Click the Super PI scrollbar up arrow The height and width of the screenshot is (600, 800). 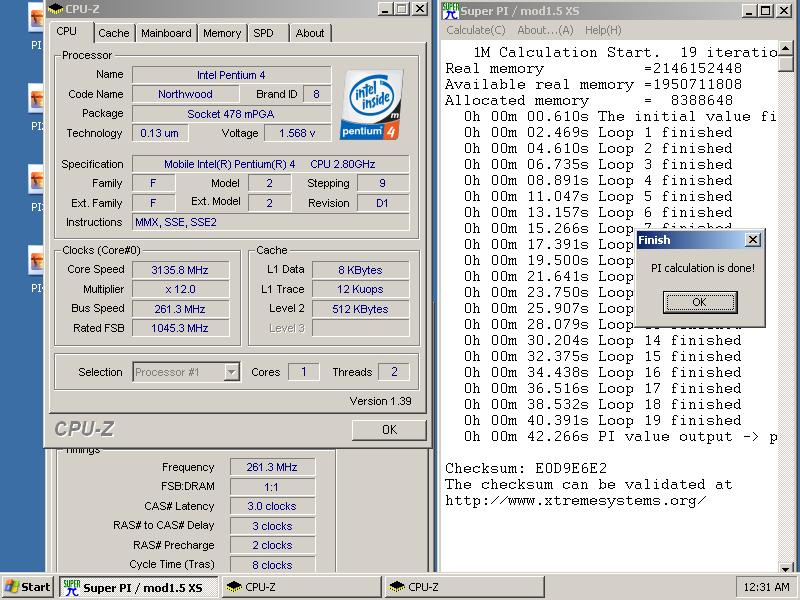[x=785, y=48]
